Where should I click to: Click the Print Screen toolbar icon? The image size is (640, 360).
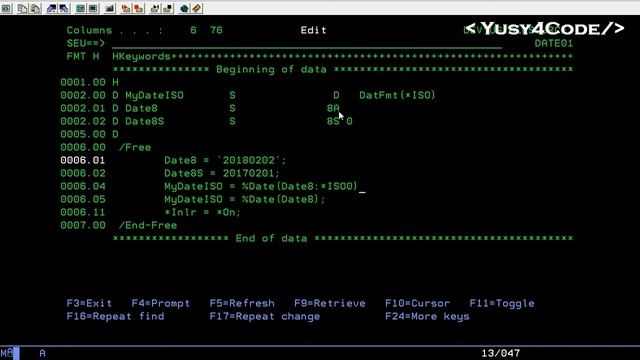pos(7,8)
